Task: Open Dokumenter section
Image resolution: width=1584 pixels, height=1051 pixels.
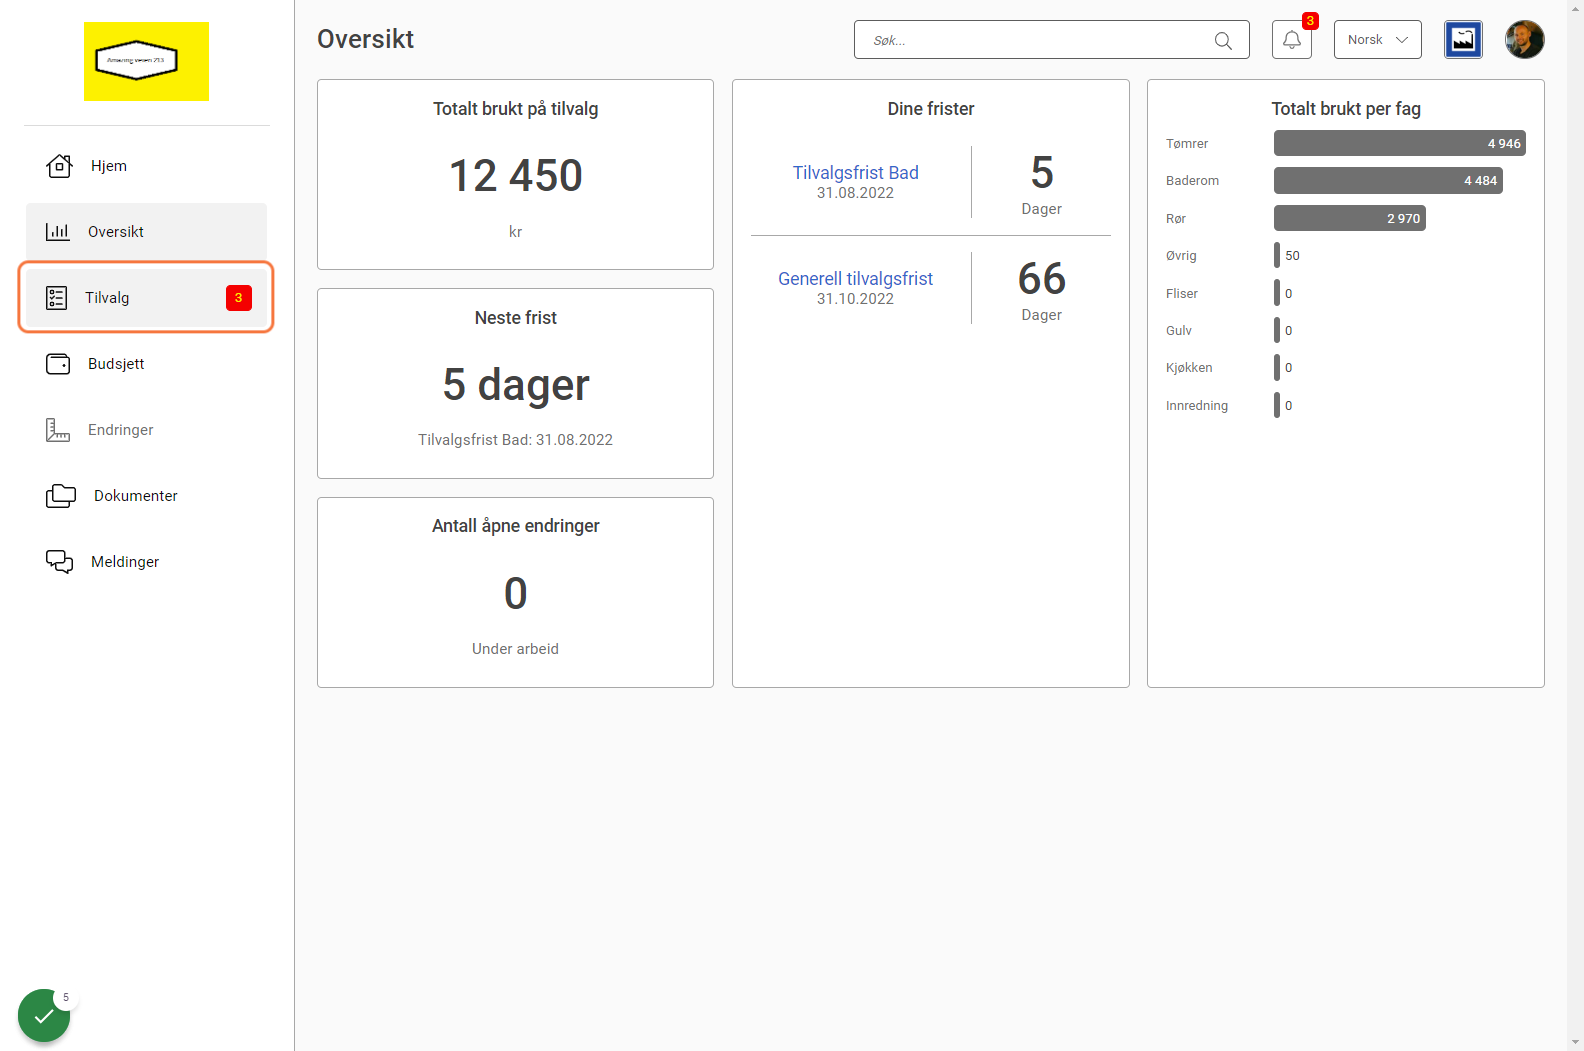Action: click(x=146, y=496)
